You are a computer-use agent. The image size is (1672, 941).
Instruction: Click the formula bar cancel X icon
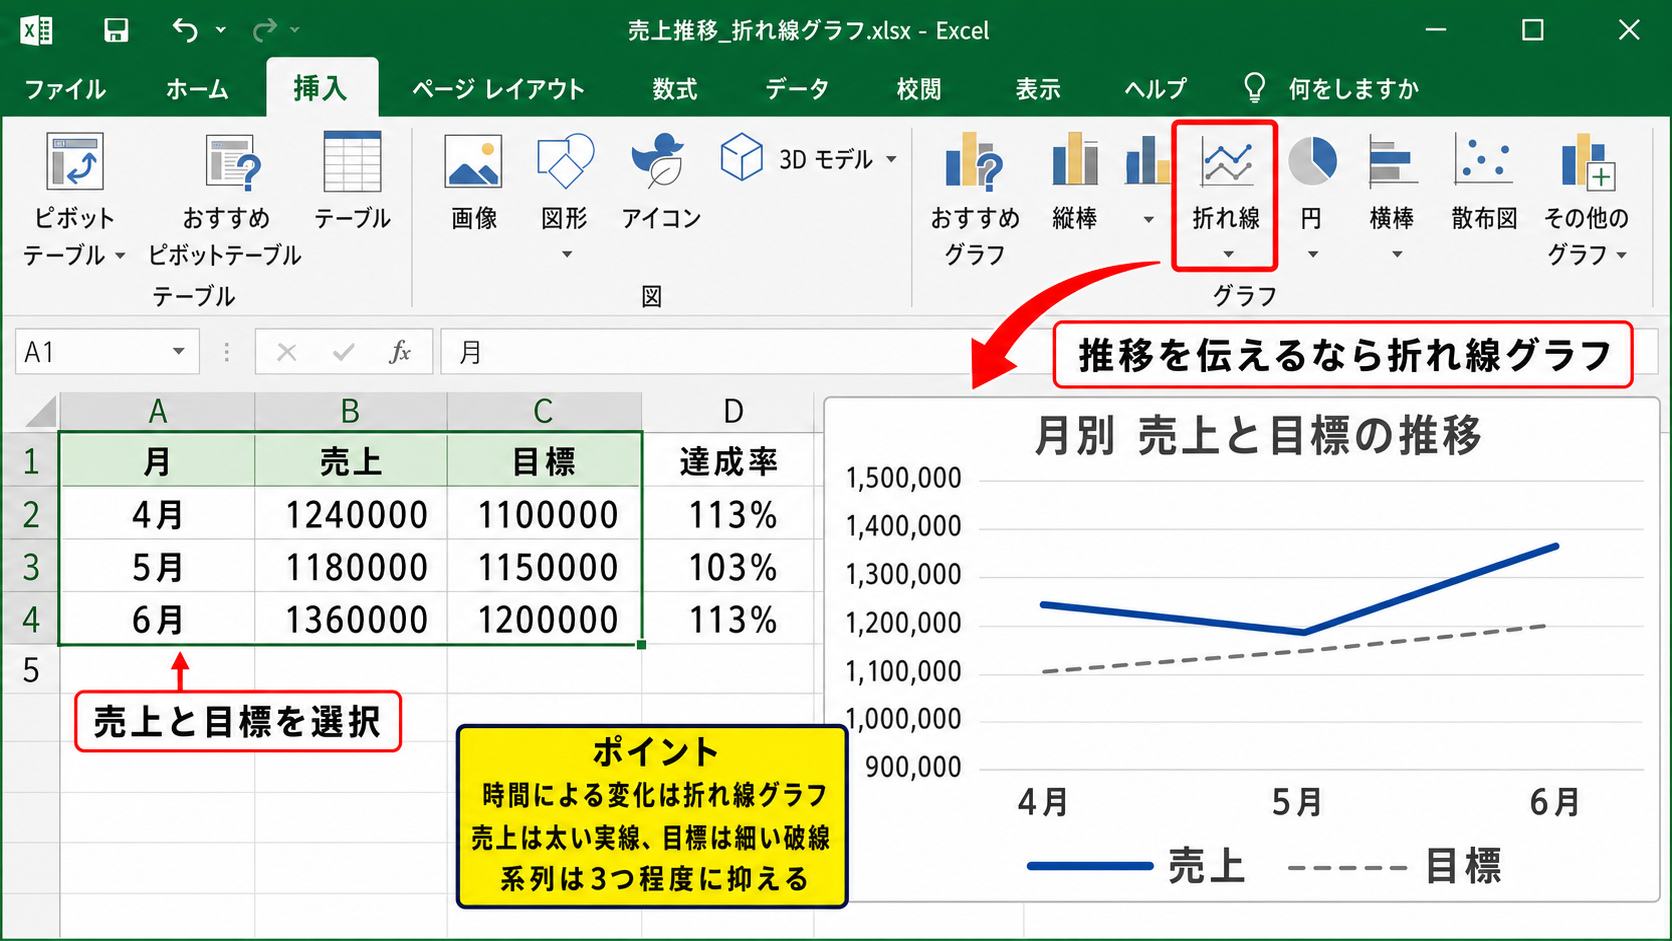tap(287, 352)
